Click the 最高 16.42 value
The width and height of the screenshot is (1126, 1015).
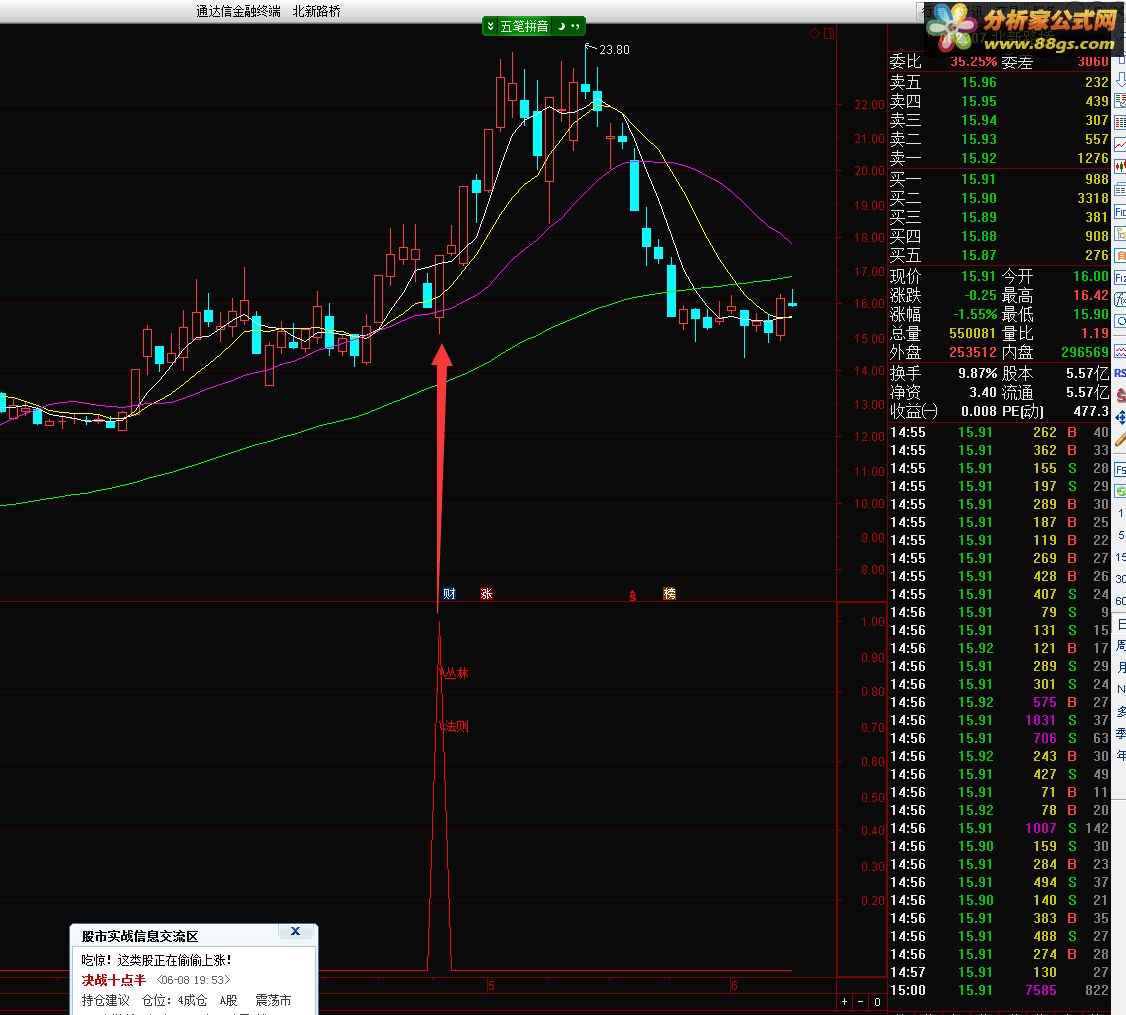(1091, 295)
